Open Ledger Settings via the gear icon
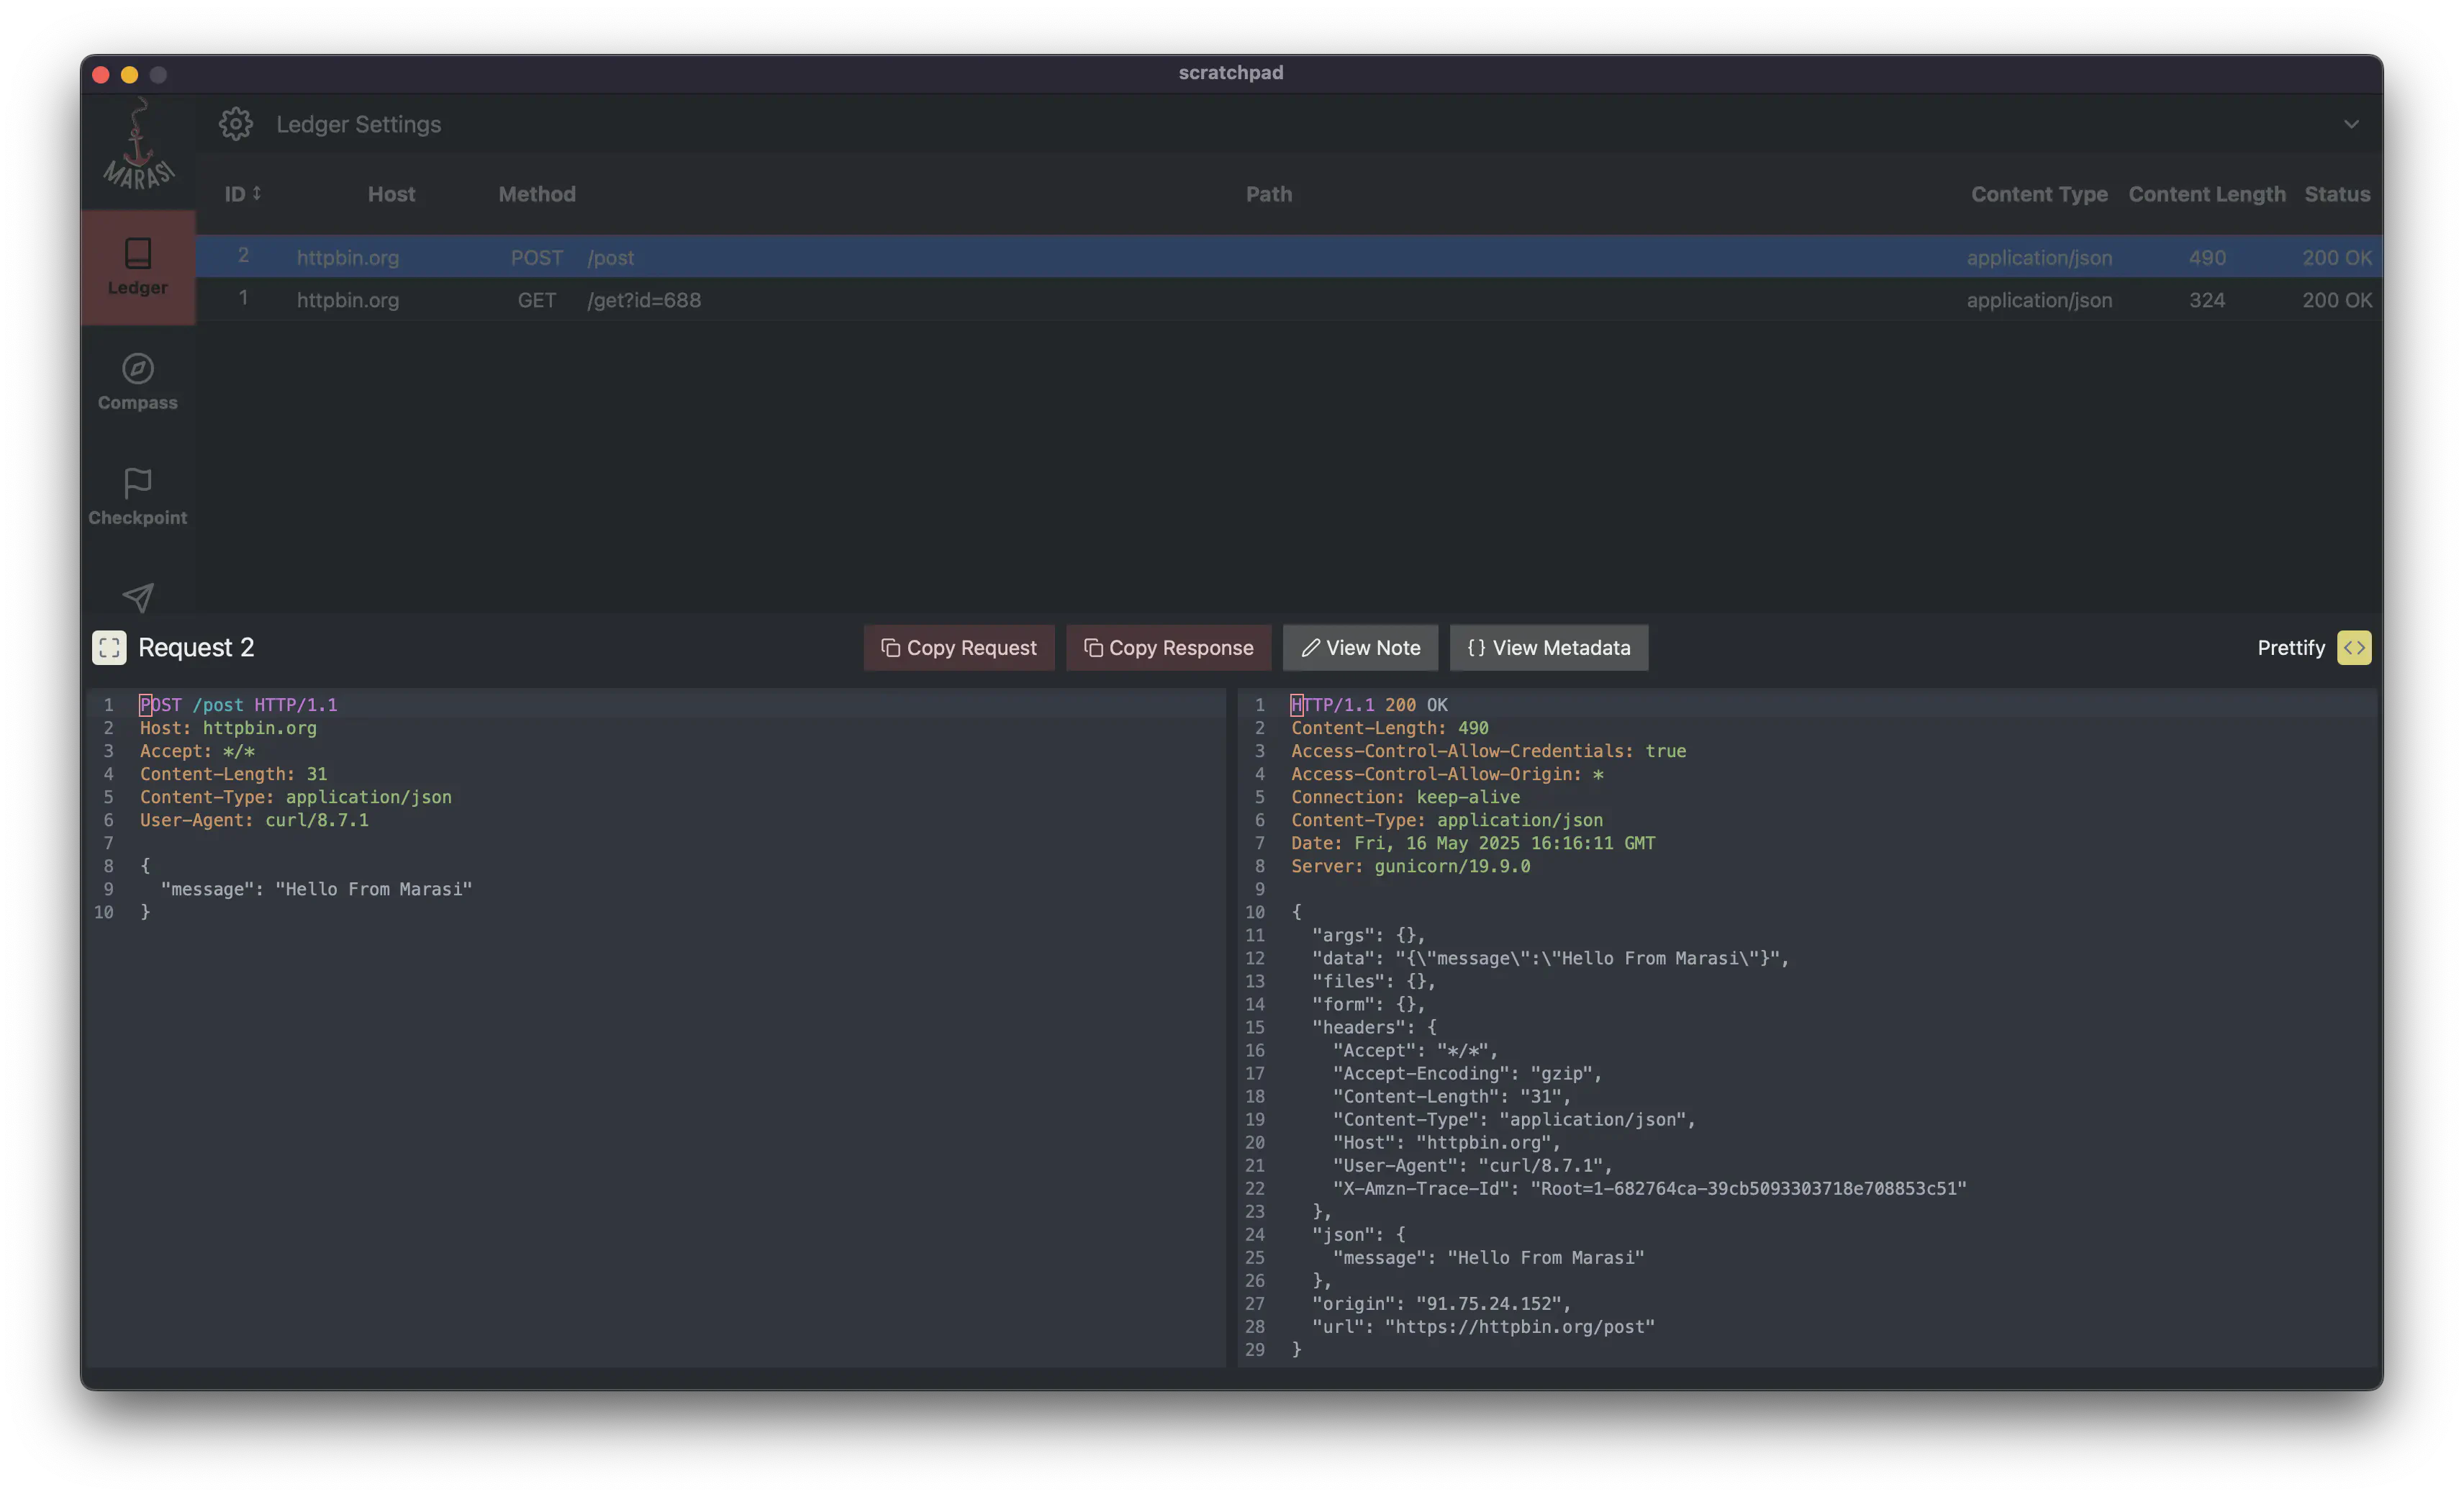The width and height of the screenshot is (2464, 1497). pos(236,123)
